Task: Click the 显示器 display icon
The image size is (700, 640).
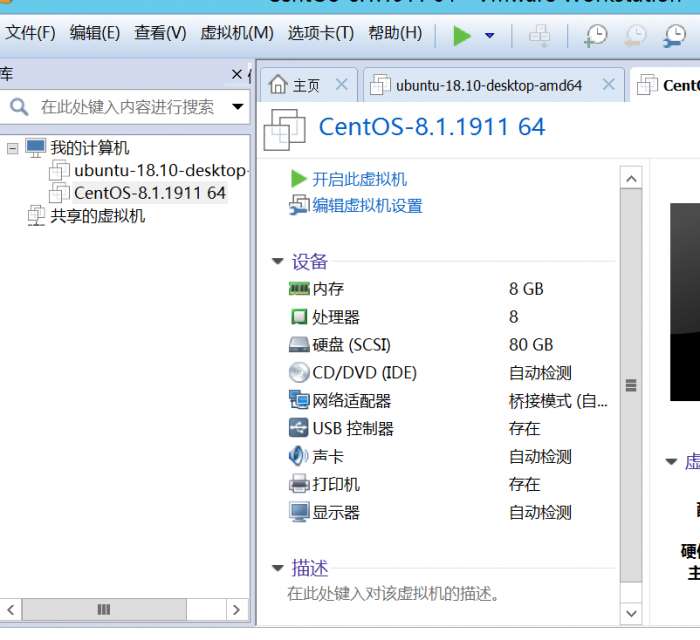Action: 299,512
